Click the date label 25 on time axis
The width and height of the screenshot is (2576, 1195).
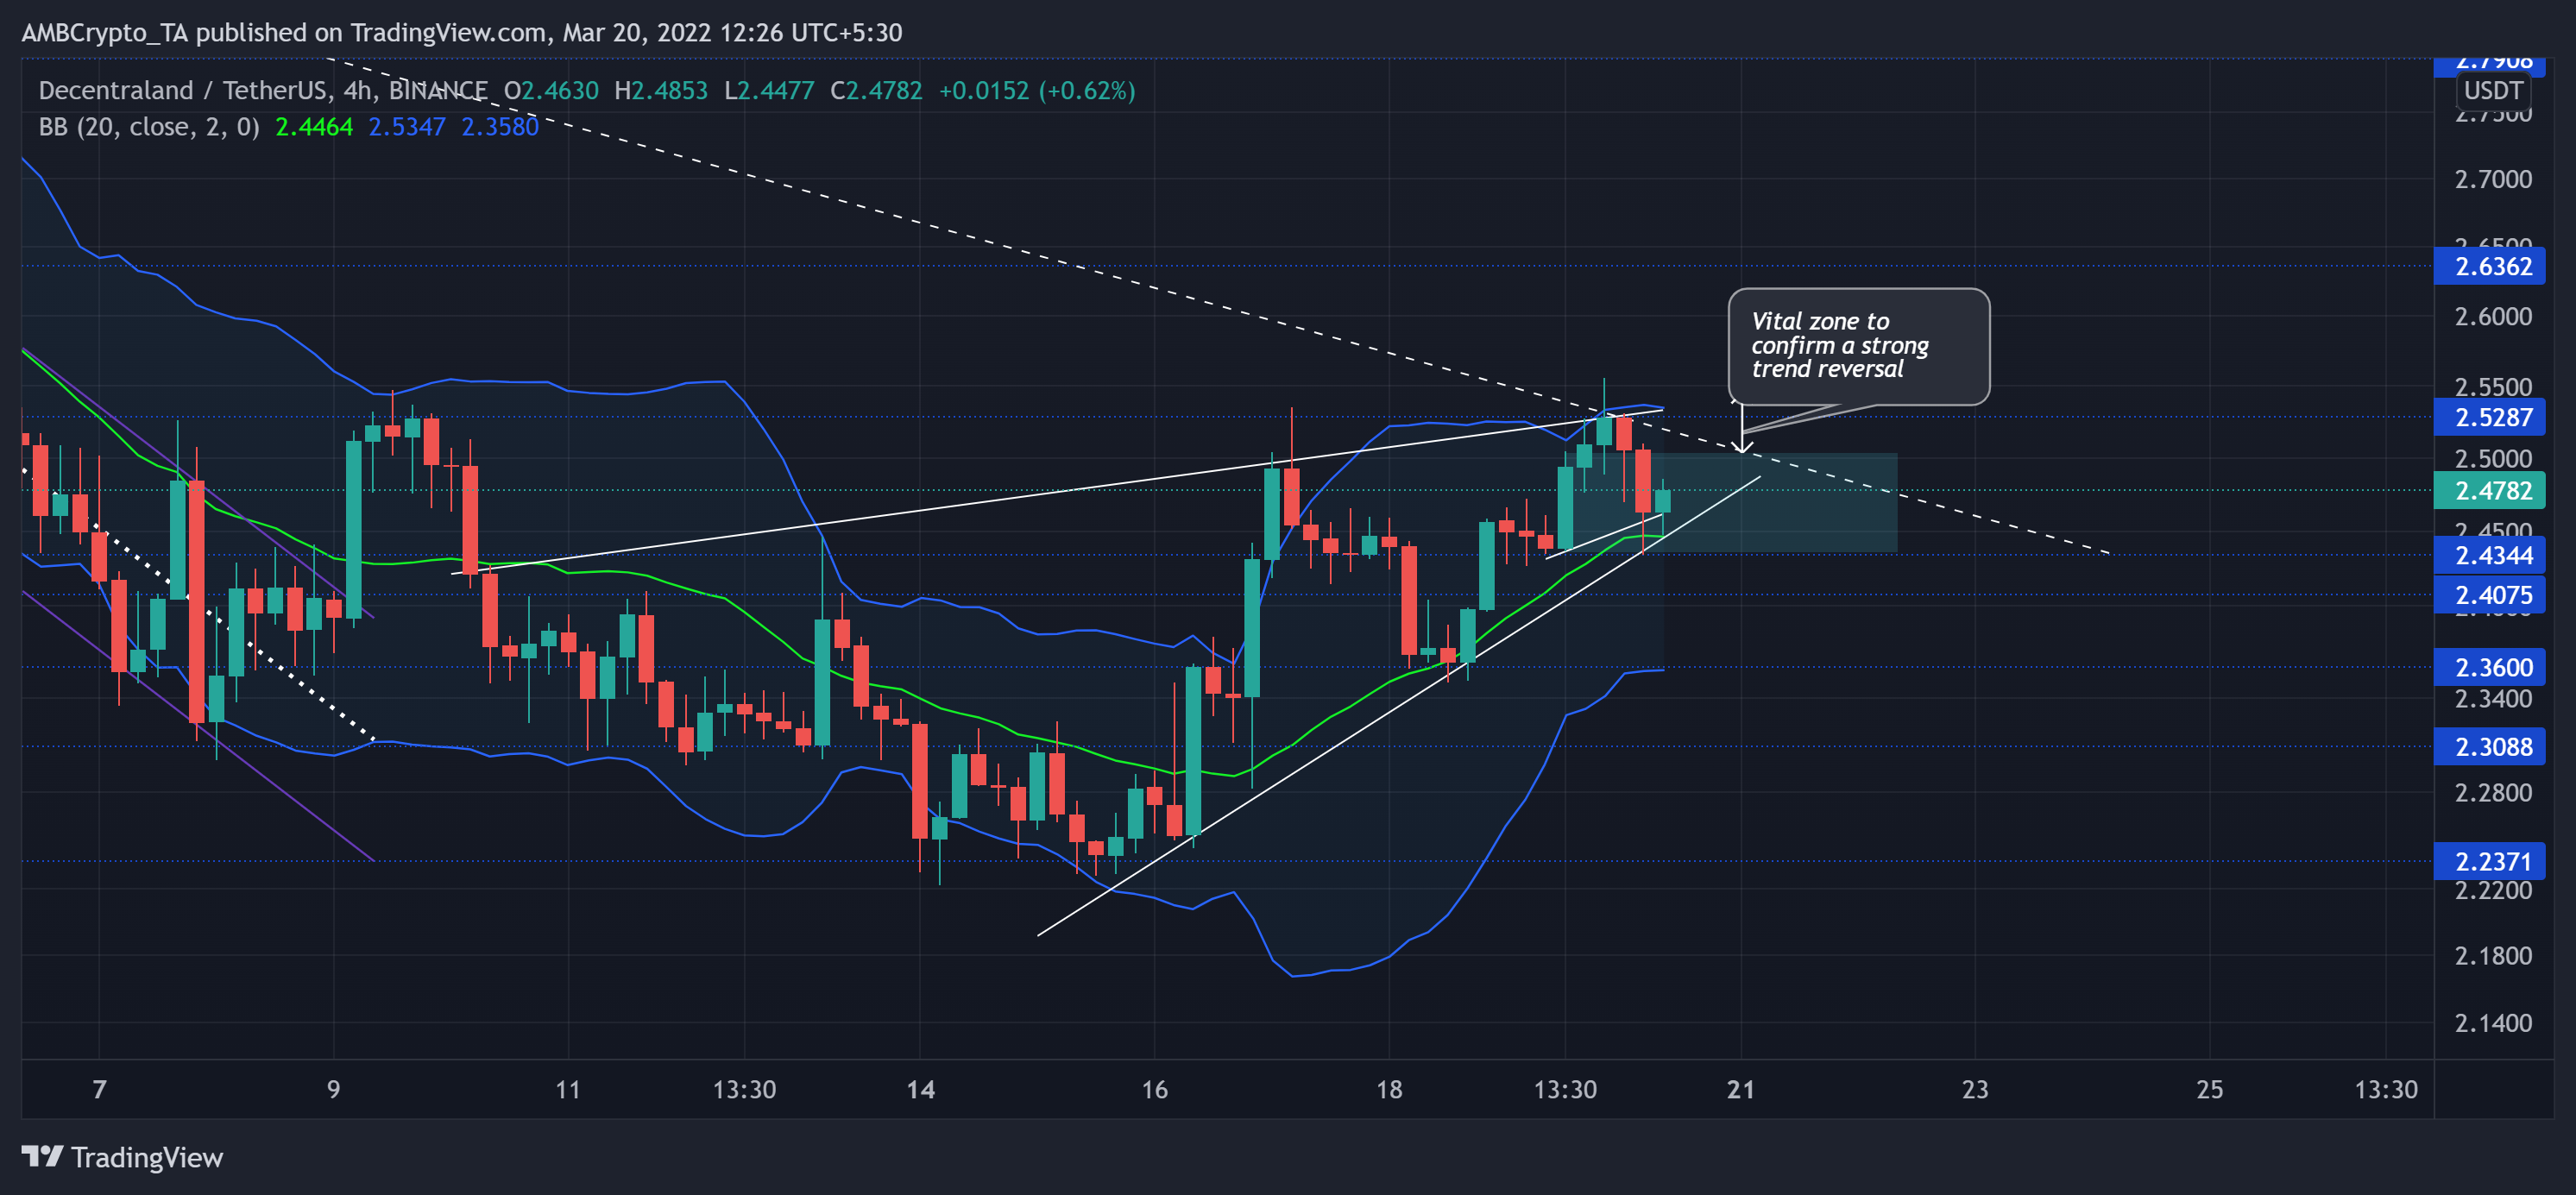click(2209, 1089)
